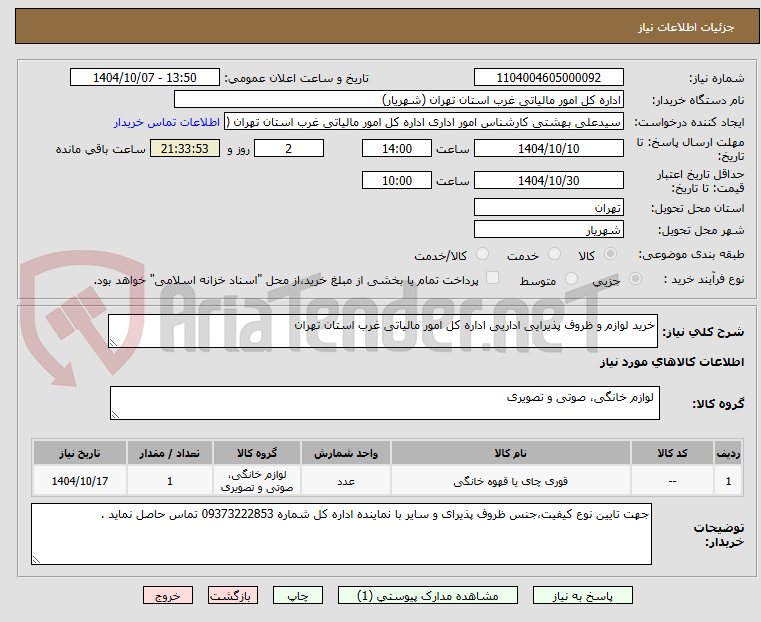Click the تاریخ نیاز column header

(80, 453)
